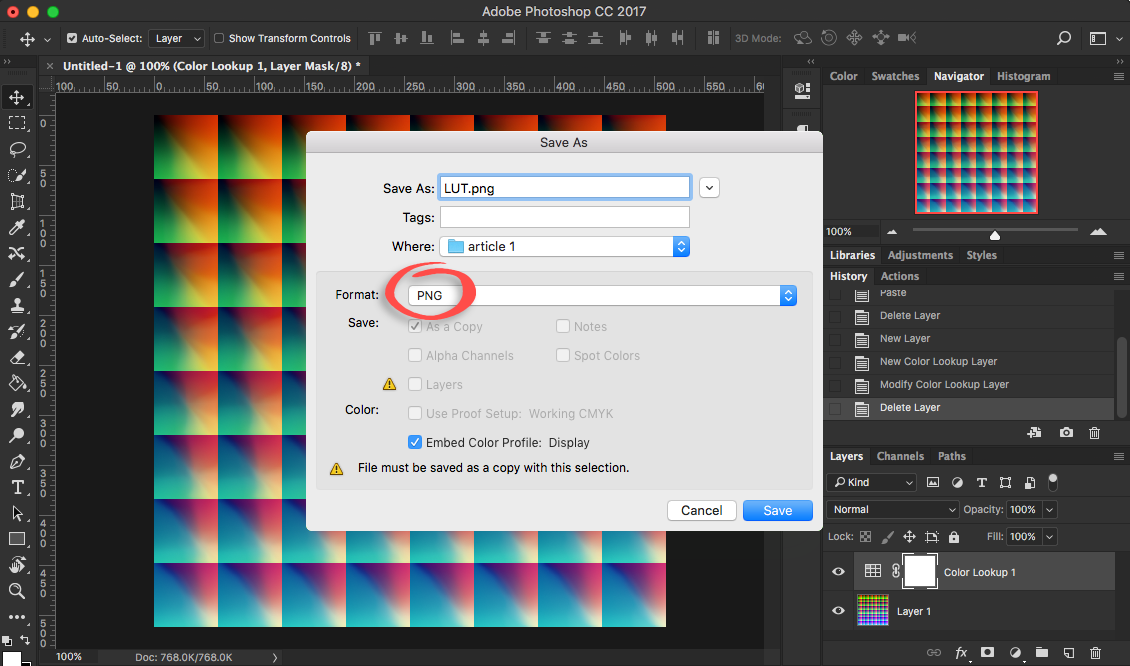Click the search magnifier icon in options bar

point(1064,38)
